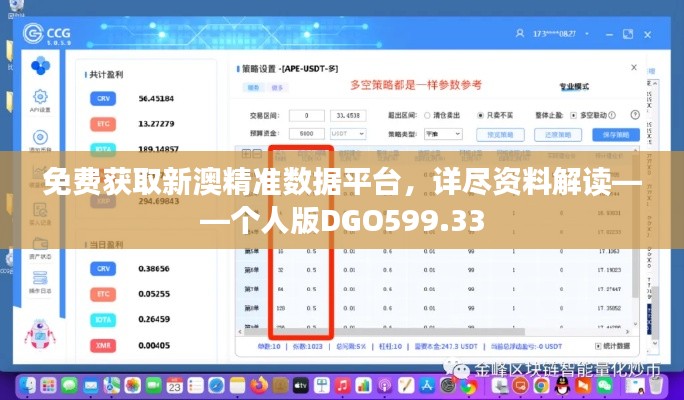The height and width of the screenshot is (400, 684).
Task: Expand the 策略类型 dropdown
Action: point(442,133)
